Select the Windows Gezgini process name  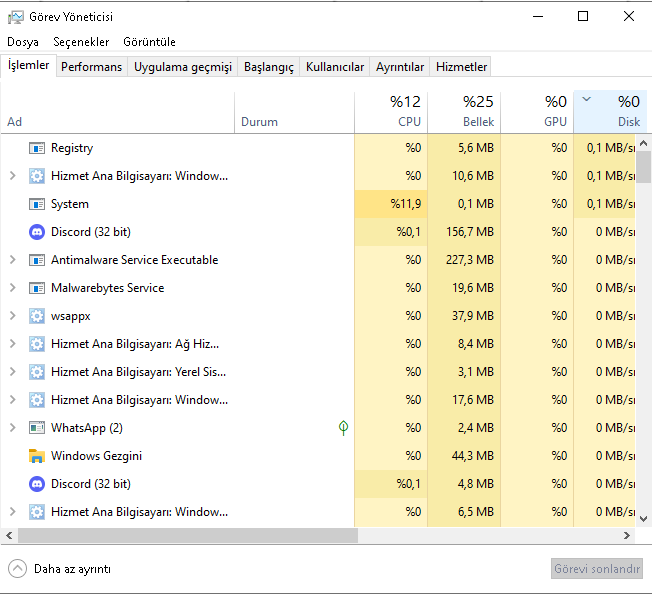click(x=96, y=456)
